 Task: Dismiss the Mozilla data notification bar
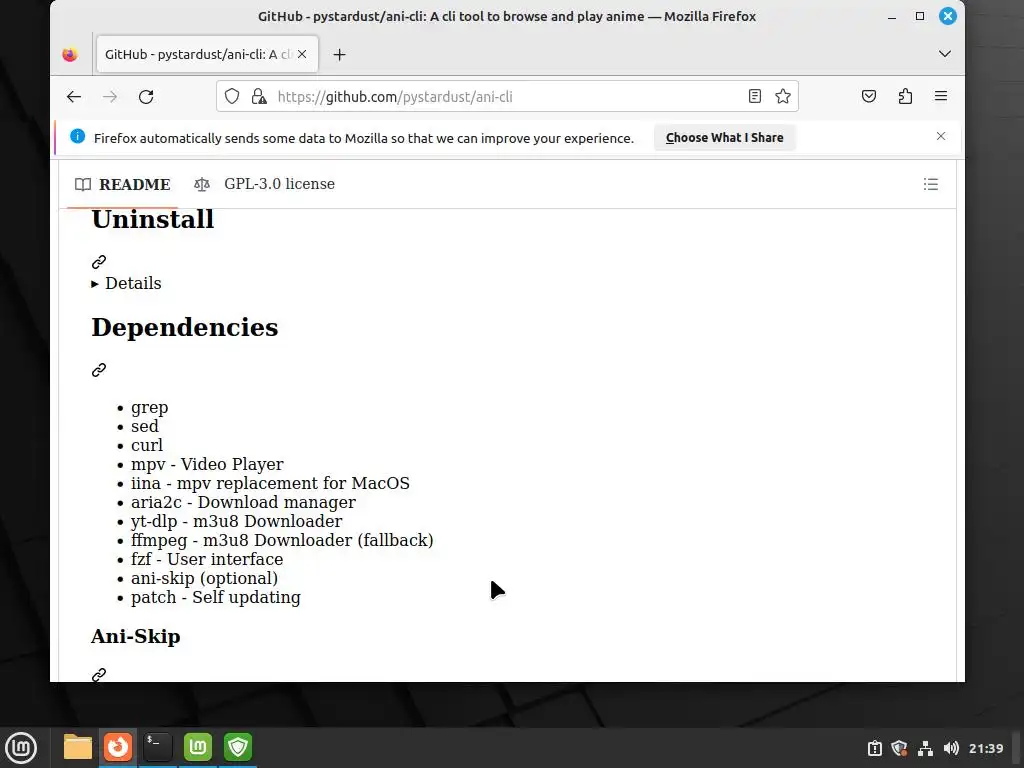click(x=940, y=136)
